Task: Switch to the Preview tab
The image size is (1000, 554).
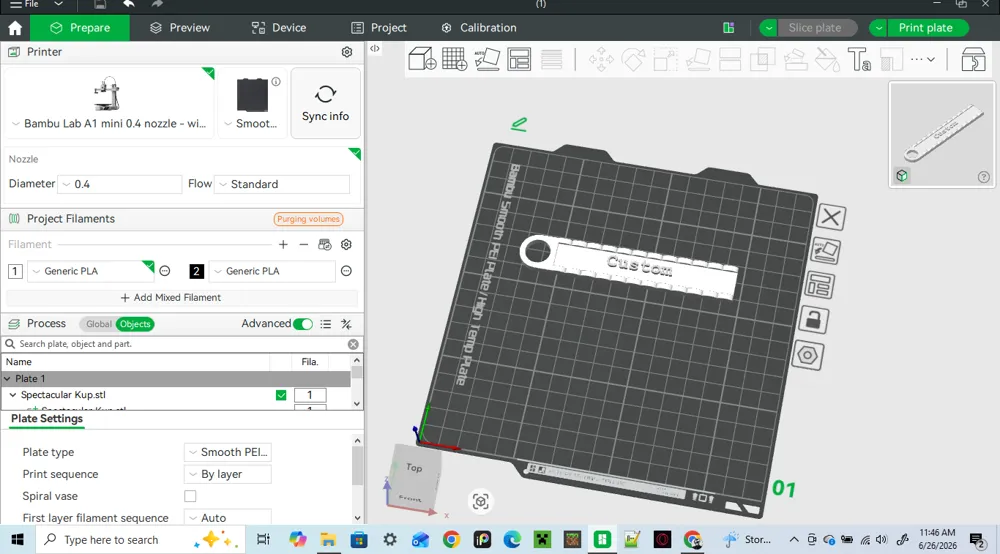Action: click(x=180, y=28)
